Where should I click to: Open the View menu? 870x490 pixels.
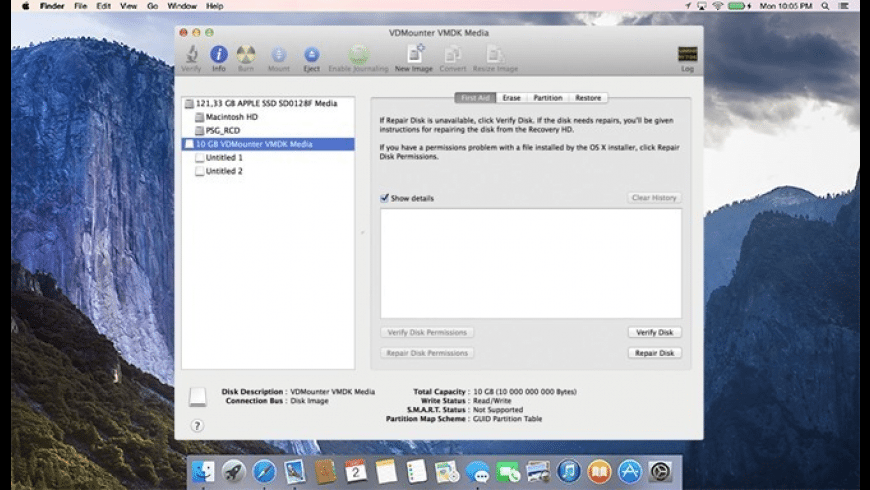[128, 6]
